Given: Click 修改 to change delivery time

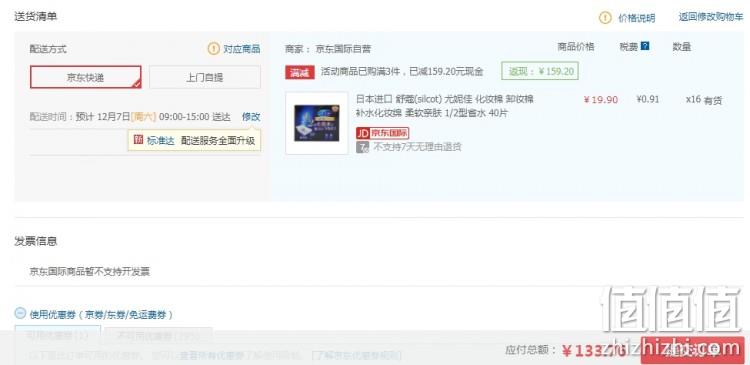Looking at the screenshot, I should click(251, 117).
